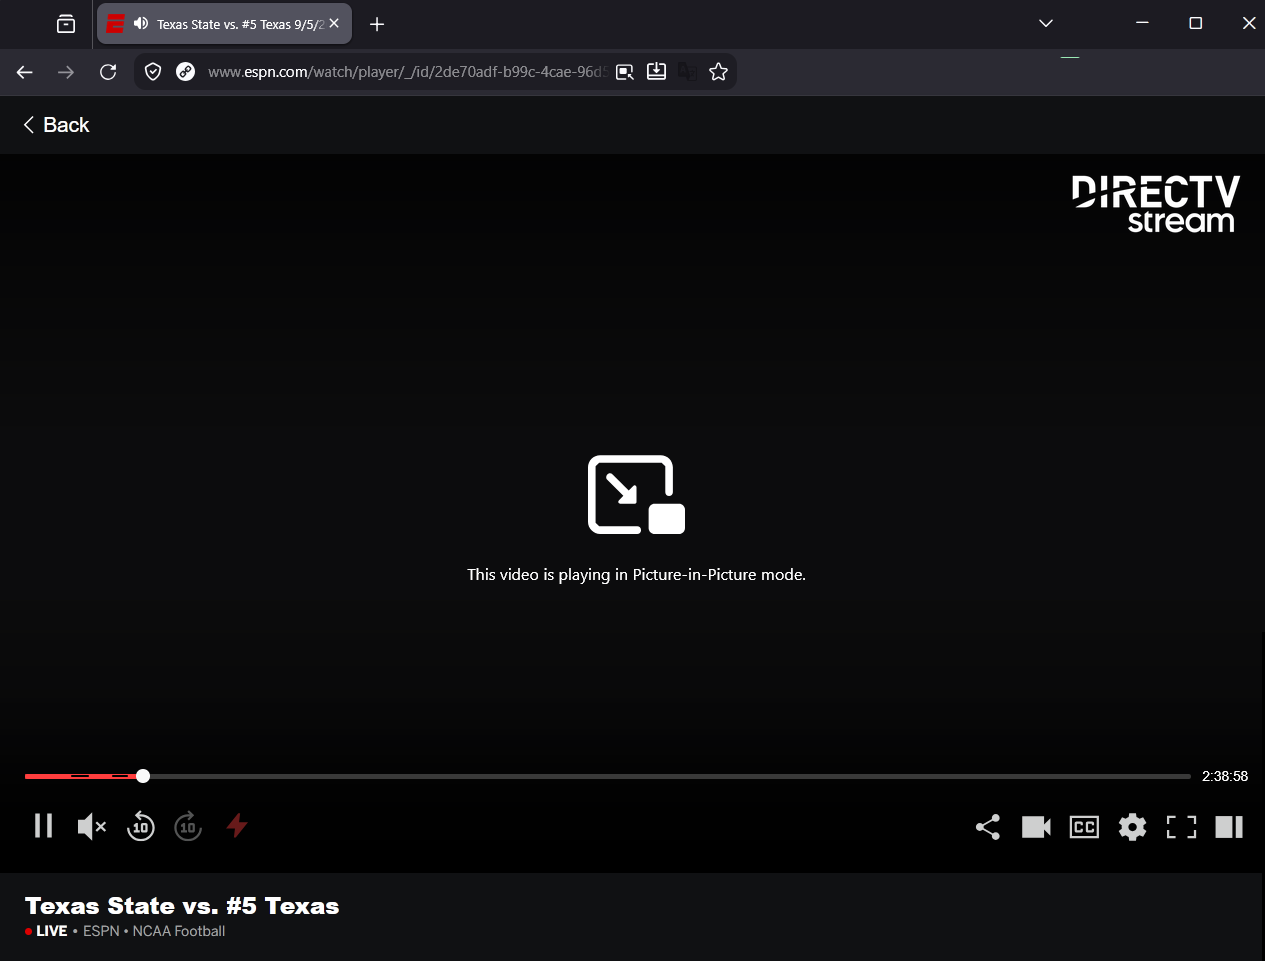This screenshot has width=1265, height=961.
Task: Open the player settings gear
Action: pos(1132,827)
